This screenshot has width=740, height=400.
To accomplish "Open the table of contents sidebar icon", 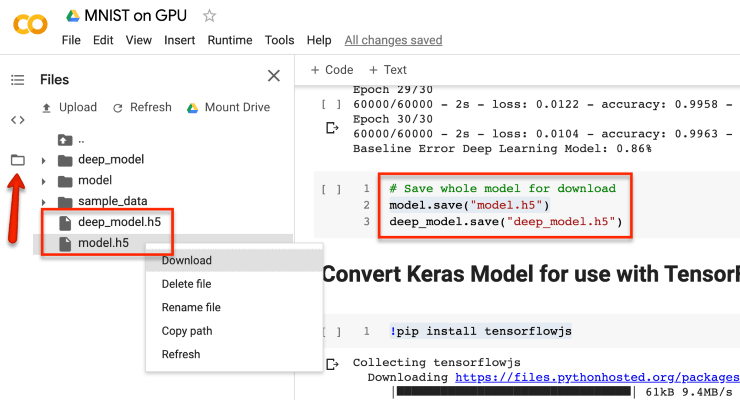I will tap(17, 80).
